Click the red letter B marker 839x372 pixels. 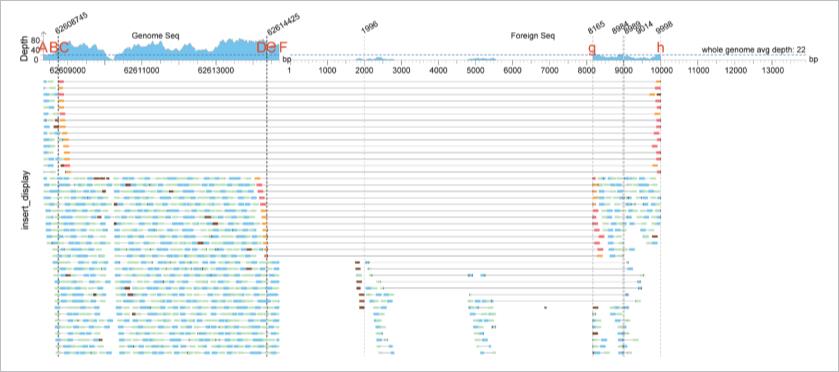53,48
